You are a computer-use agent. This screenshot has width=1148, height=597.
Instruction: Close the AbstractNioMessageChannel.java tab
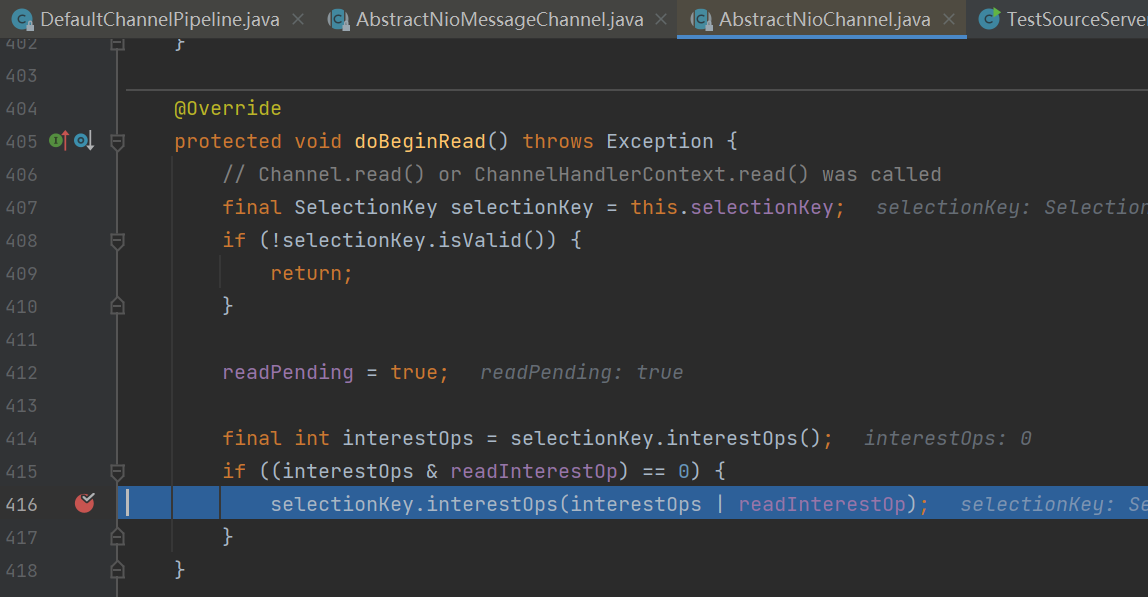coord(661,19)
